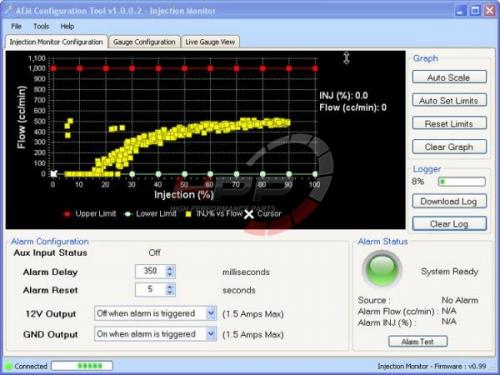Open the 12V Output dropdown
Image resolution: width=500 pixels, height=375 pixels.
pyautogui.click(x=211, y=313)
